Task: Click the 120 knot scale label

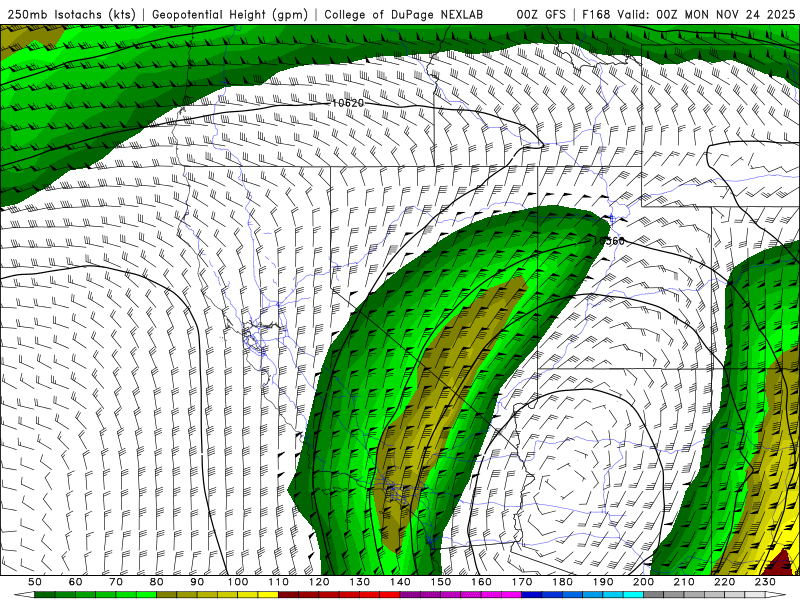Action: click(x=319, y=582)
